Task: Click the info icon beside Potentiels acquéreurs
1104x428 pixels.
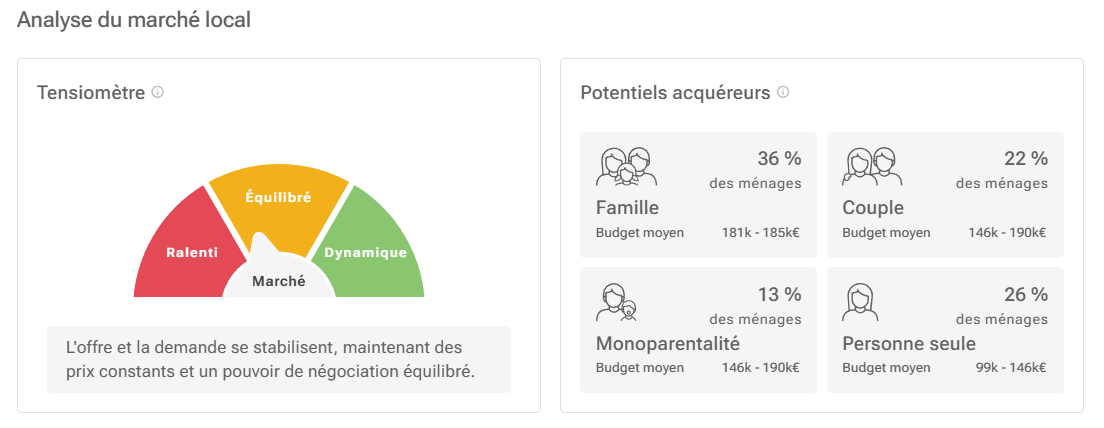Action: 783,92
